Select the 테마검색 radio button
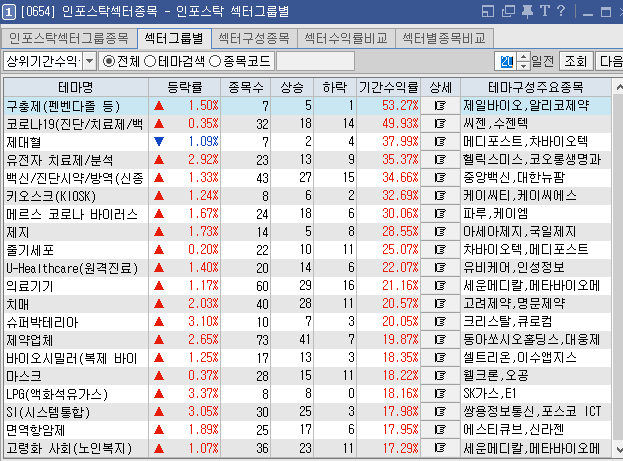 tap(150, 61)
